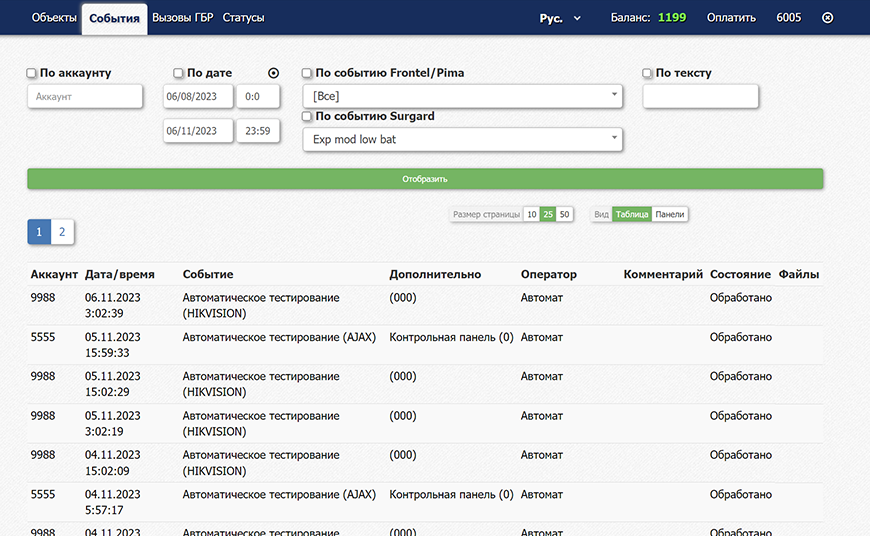The image size is (870, 536).
Task: Enable the По тексту checkbox
Action: [647, 73]
